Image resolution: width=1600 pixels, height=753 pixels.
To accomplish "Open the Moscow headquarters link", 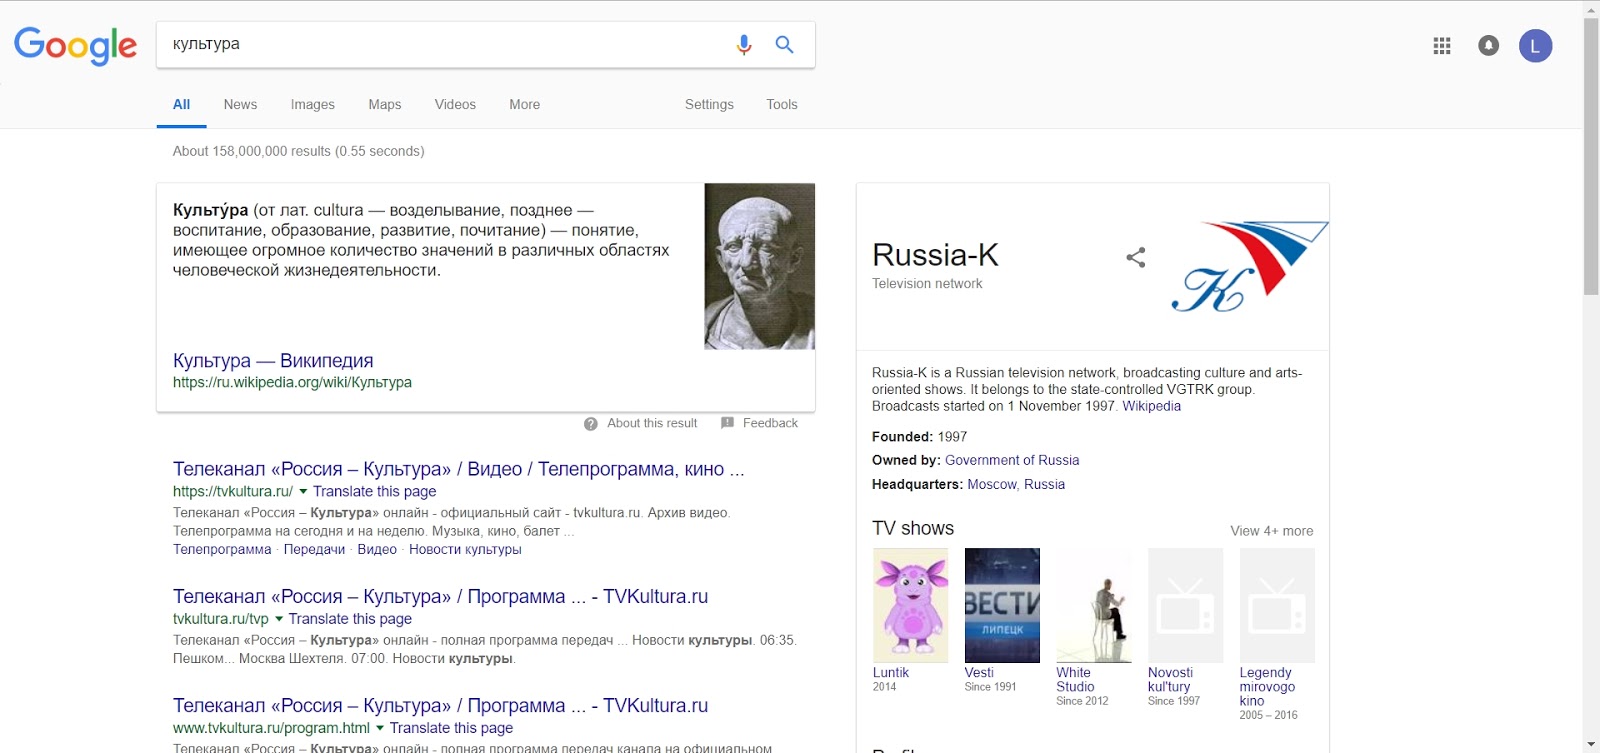I will coord(992,484).
